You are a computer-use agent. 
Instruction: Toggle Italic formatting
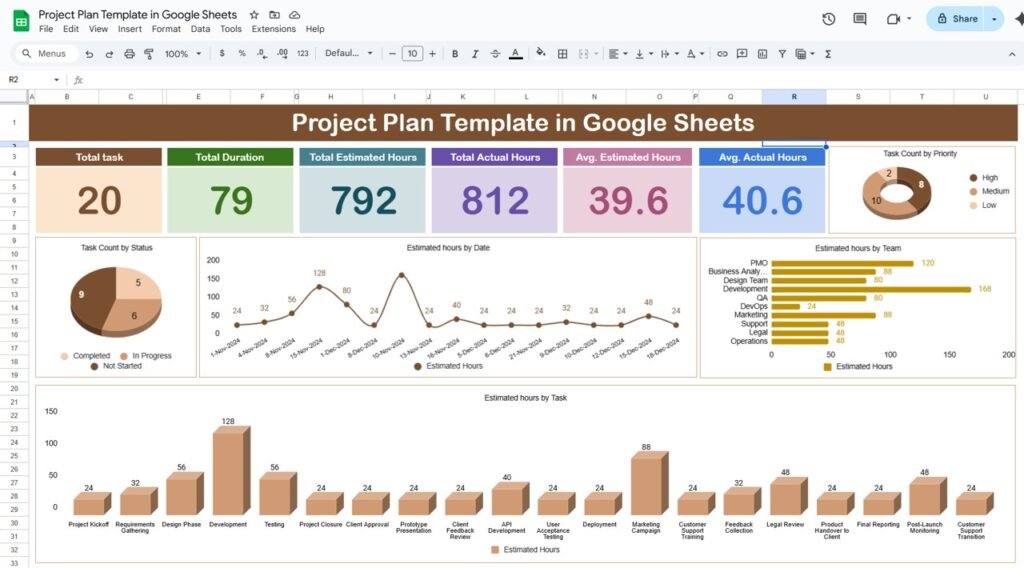(x=475, y=54)
